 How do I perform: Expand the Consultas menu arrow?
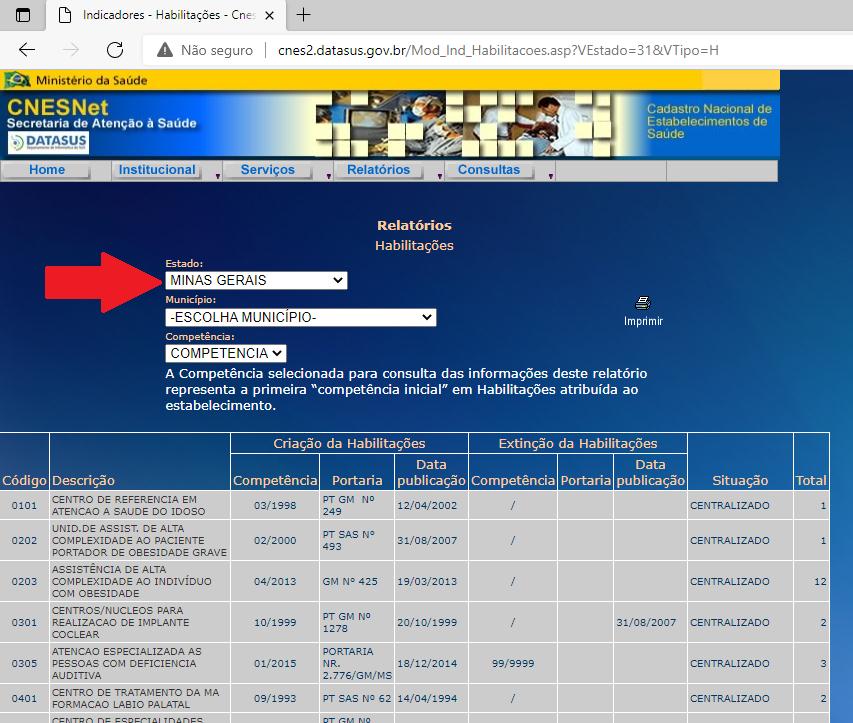coord(551,176)
